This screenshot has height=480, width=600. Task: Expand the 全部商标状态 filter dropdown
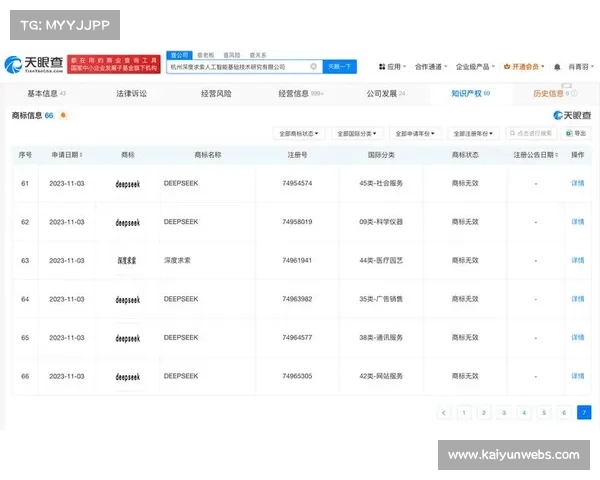298,133
